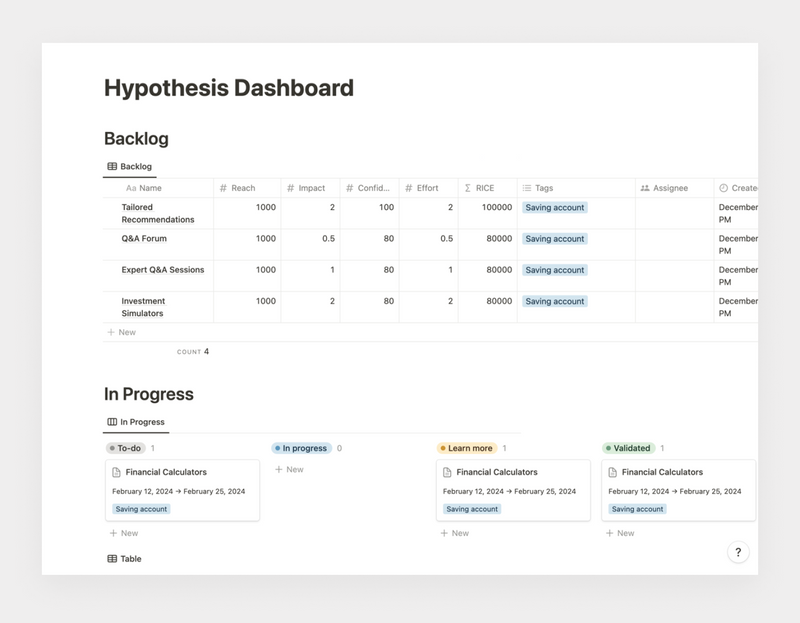Switch to the In Progress board tab
The height and width of the screenshot is (623, 800).
[136, 422]
